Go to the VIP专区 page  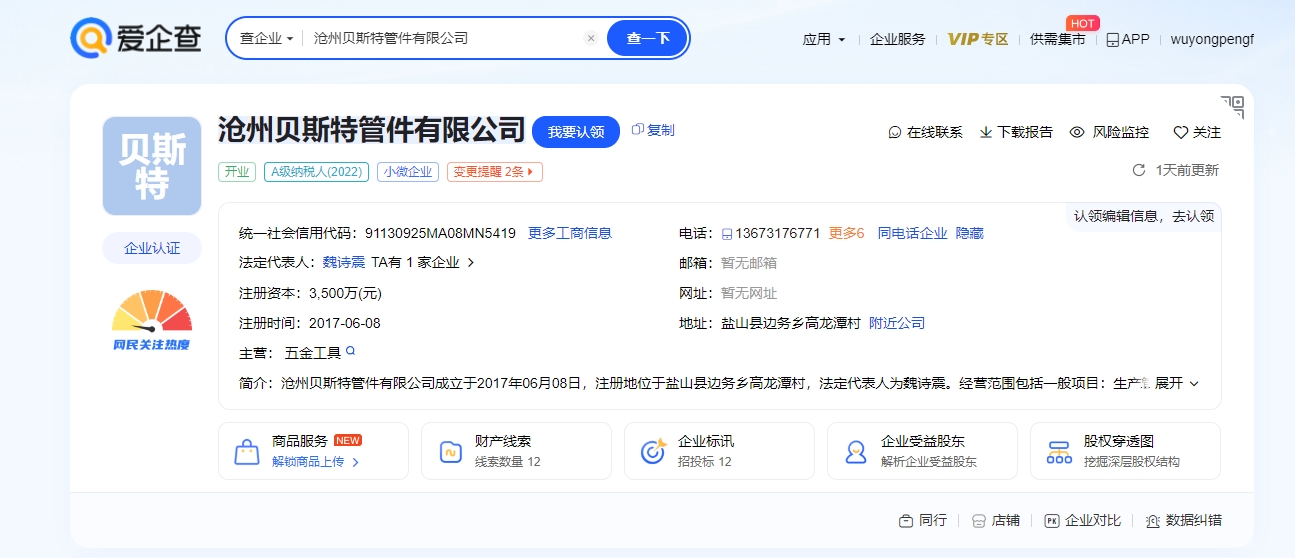pyautogui.click(x=978, y=39)
